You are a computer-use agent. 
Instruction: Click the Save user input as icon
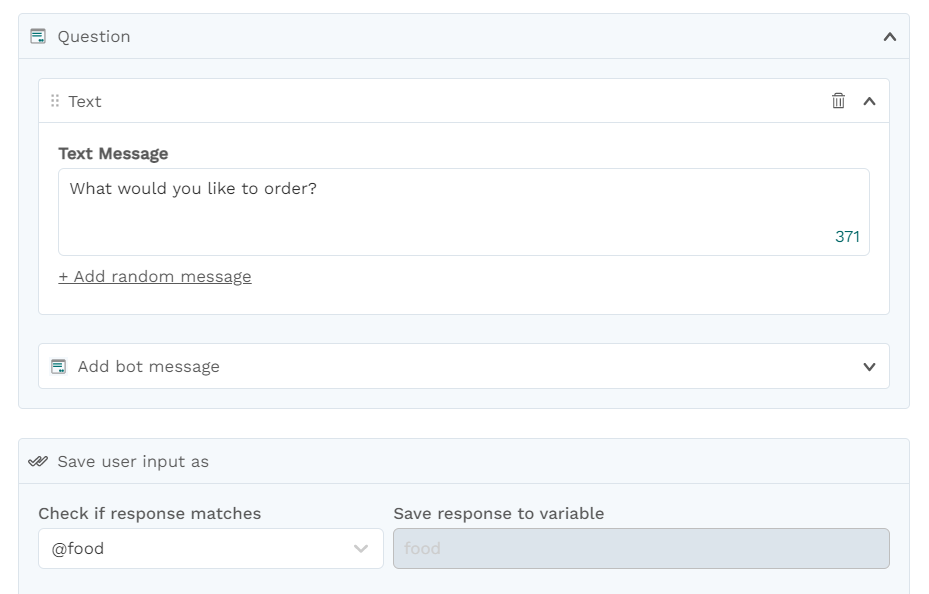click(x=38, y=461)
